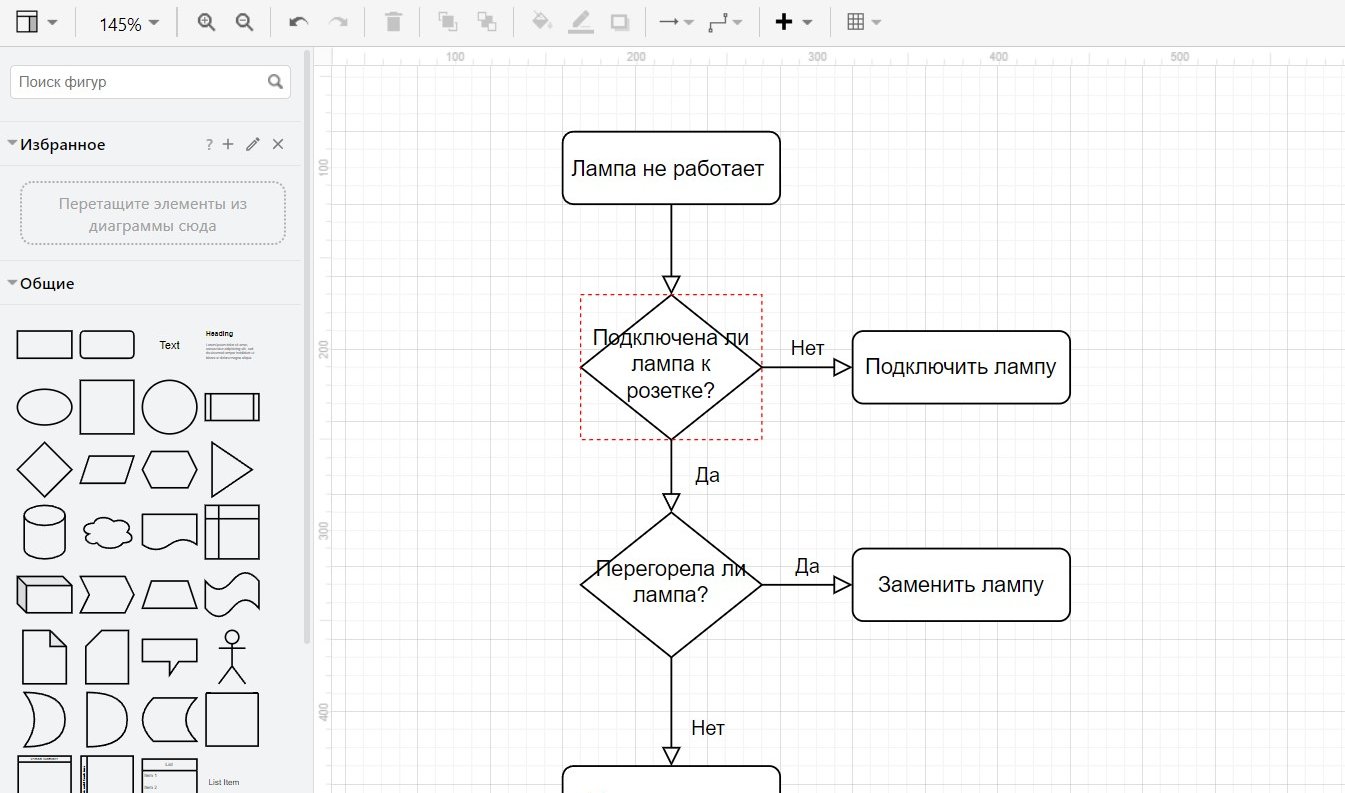Select the rectangle shape in Общие
The width and height of the screenshot is (1345, 793).
point(45,345)
